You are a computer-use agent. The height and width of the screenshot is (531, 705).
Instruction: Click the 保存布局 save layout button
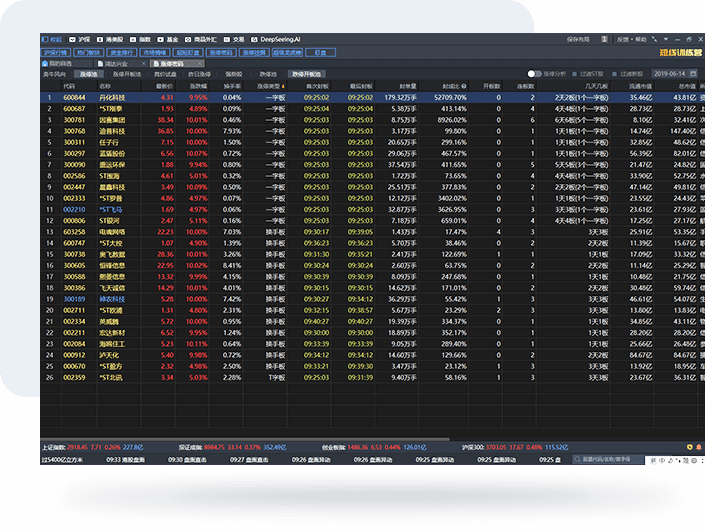578,39
